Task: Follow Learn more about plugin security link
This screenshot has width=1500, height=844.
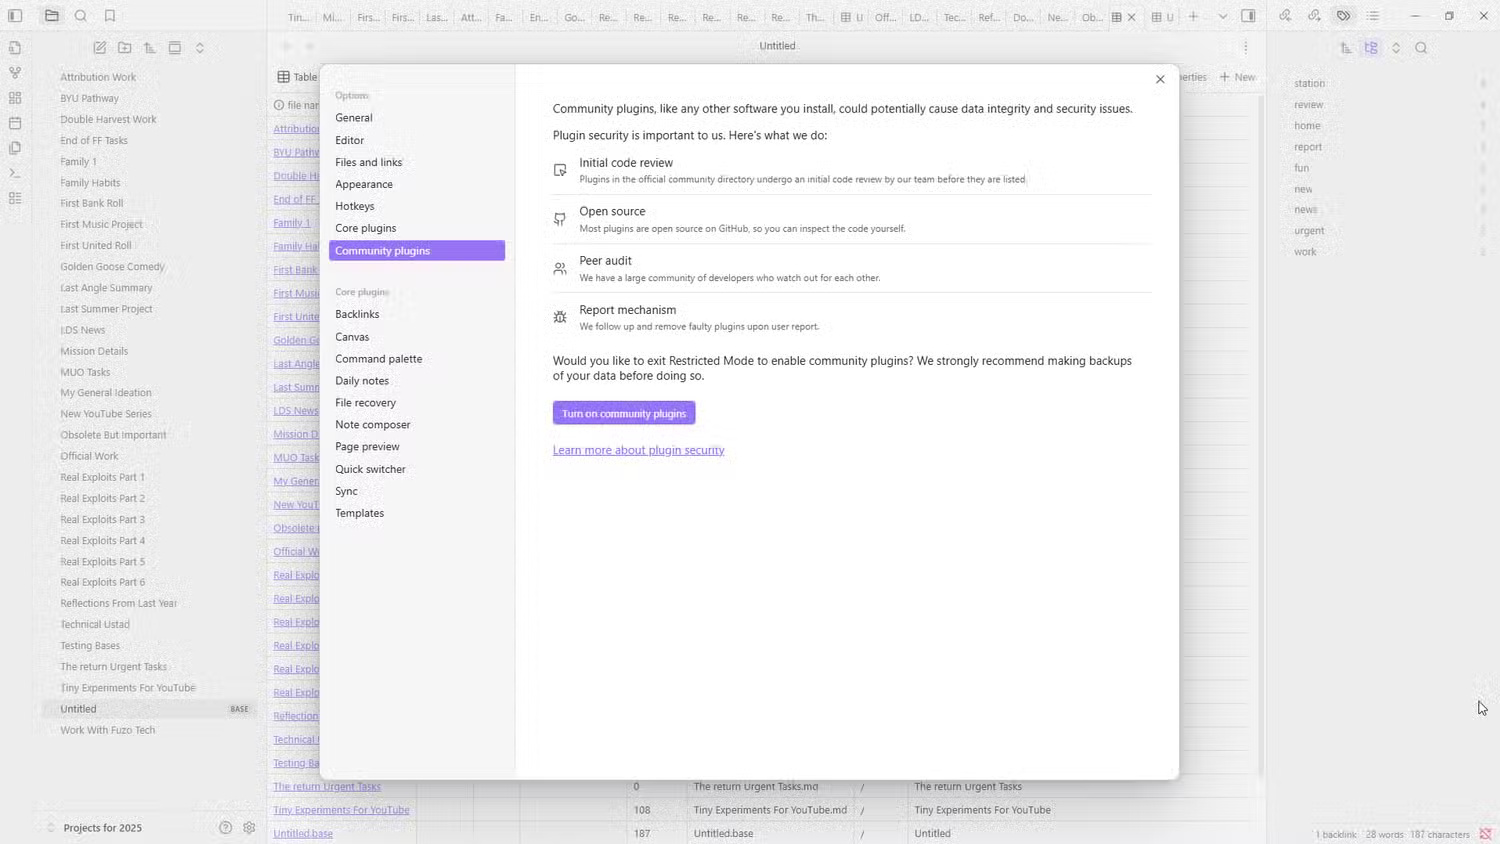Action: coord(638,450)
